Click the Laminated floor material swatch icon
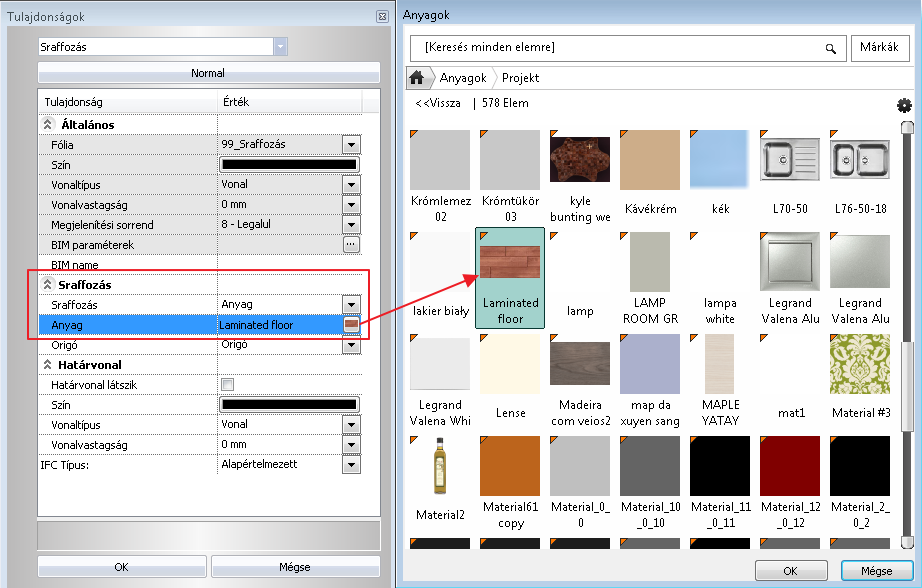 [351, 325]
